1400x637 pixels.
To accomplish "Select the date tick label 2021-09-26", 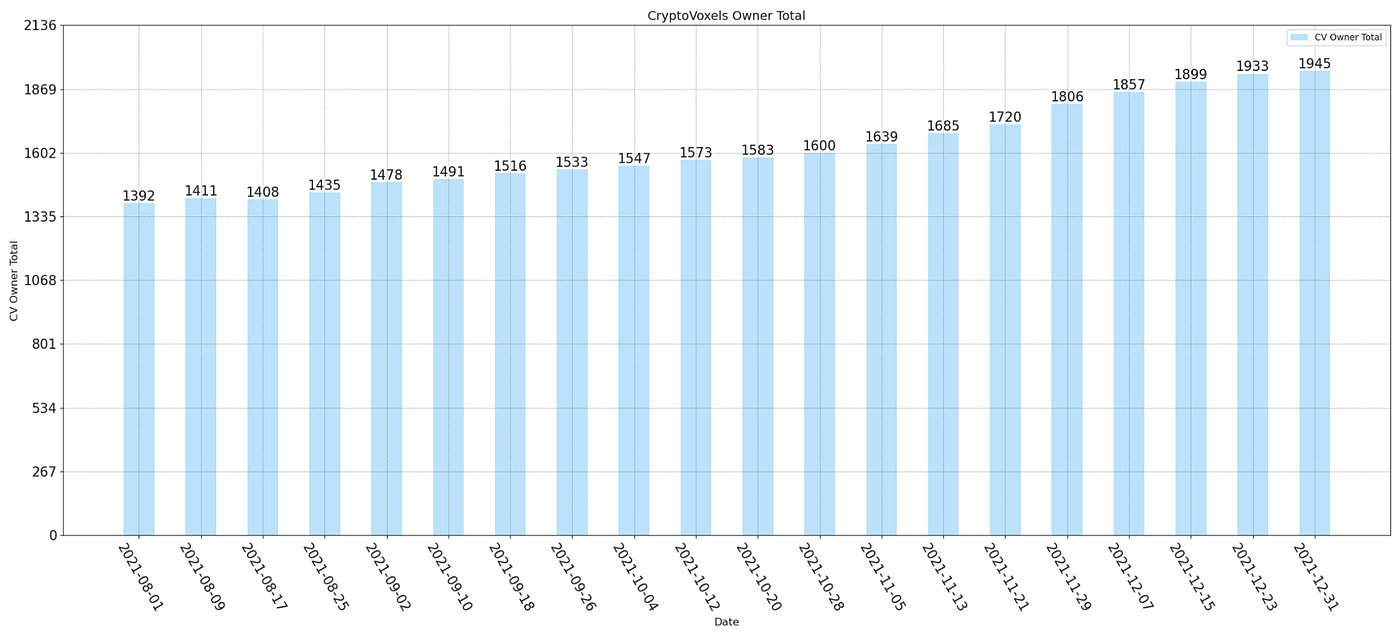I will click(x=573, y=577).
